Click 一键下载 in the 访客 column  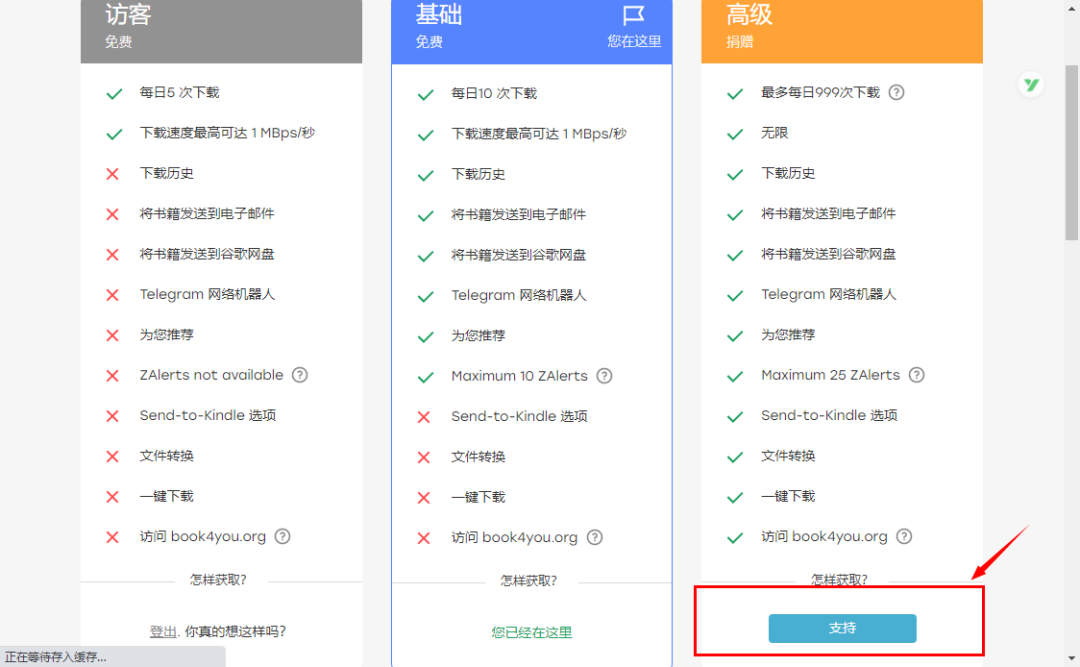pyautogui.click(x=167, y=496)
